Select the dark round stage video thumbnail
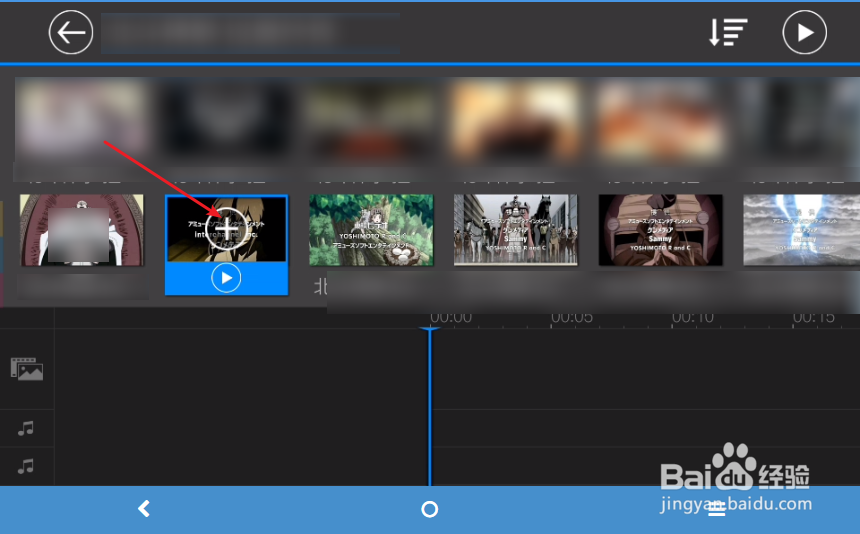The width and height of the screenshot is (860, 534). (x=660, y=230)
